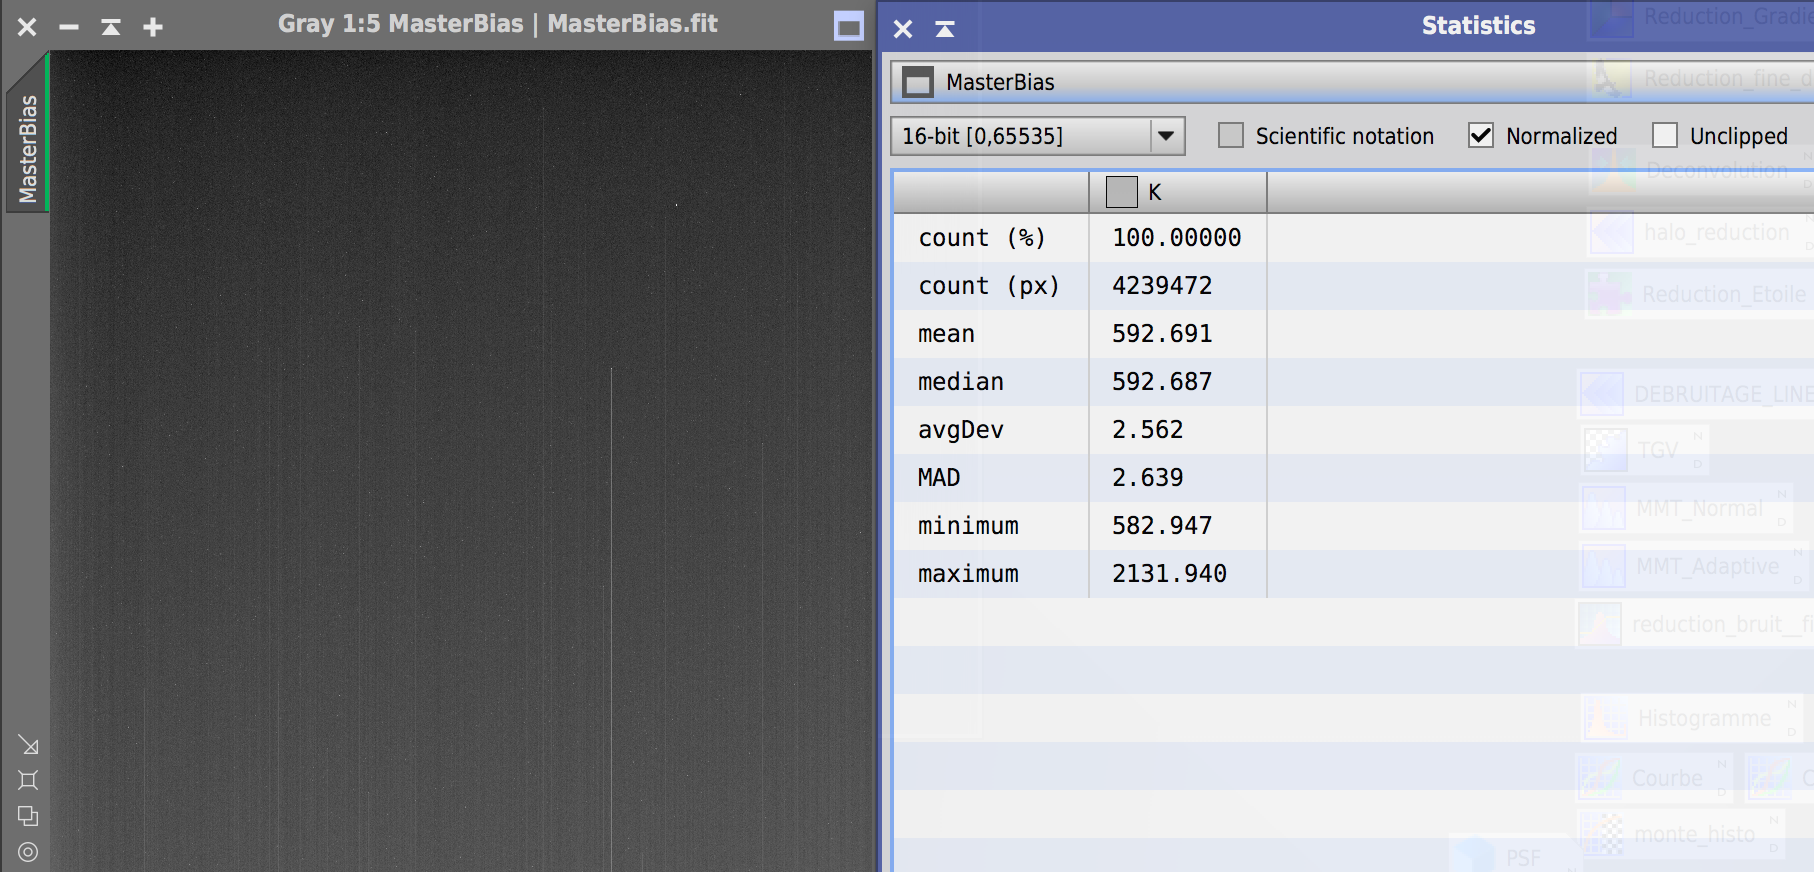1814x872 pixels.
Task: Click the MAD value 2.639
Action: (x=1148, y=478)
